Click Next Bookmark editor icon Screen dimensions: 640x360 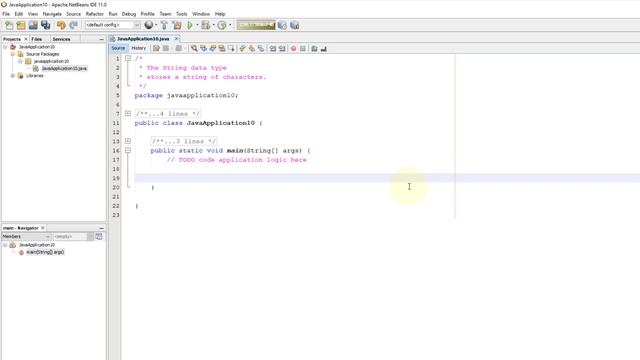(x=252, y=49)
